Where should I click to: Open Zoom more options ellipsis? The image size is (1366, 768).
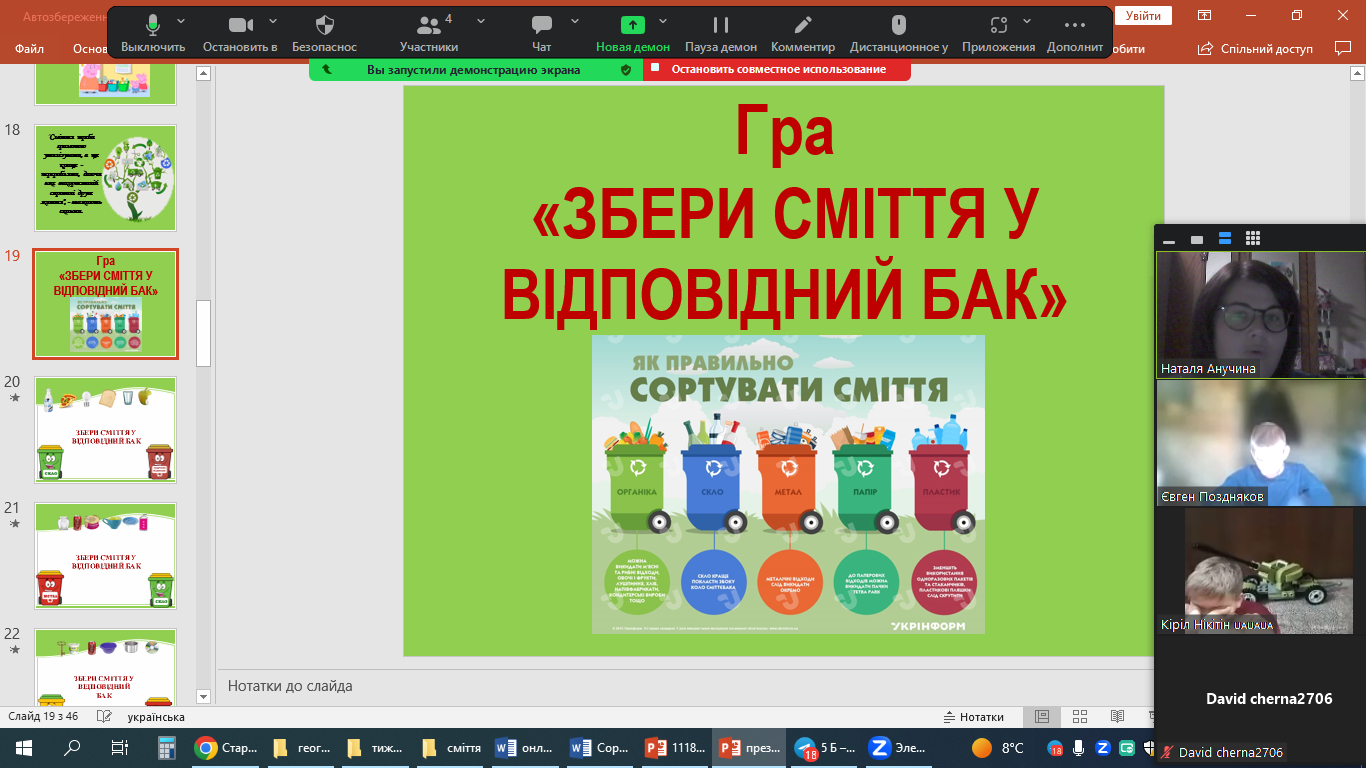point(1075,33)
